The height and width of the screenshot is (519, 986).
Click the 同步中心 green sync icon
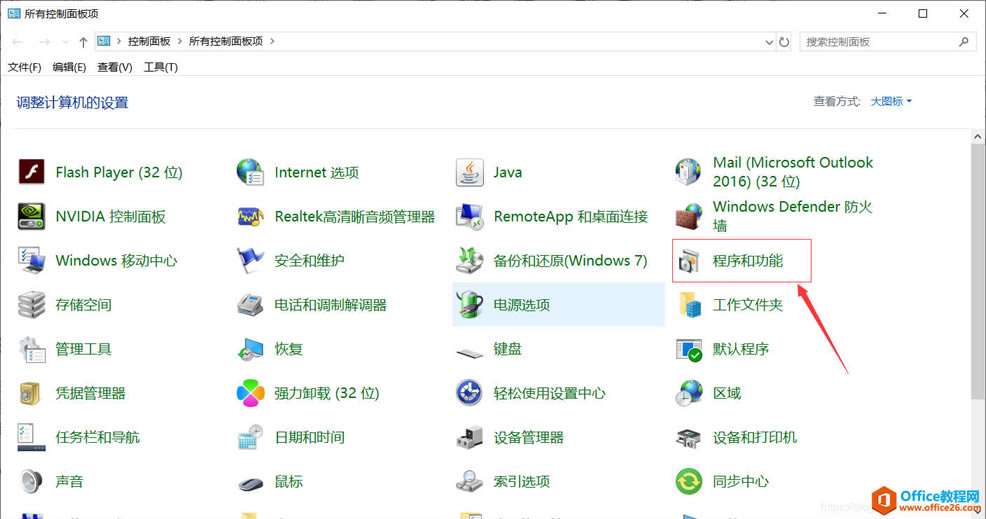[689, 481]
